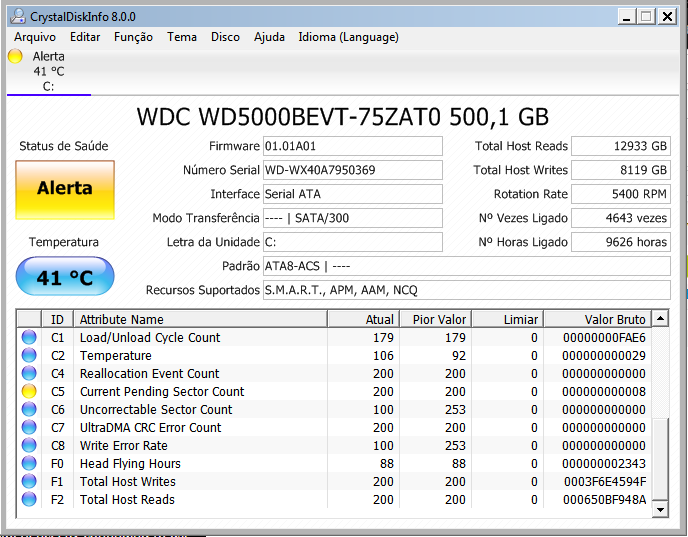688x537 pixels.
Task: Click yellow status circle for Current Pending Sector Count
Action: click(x=29, y=392)
